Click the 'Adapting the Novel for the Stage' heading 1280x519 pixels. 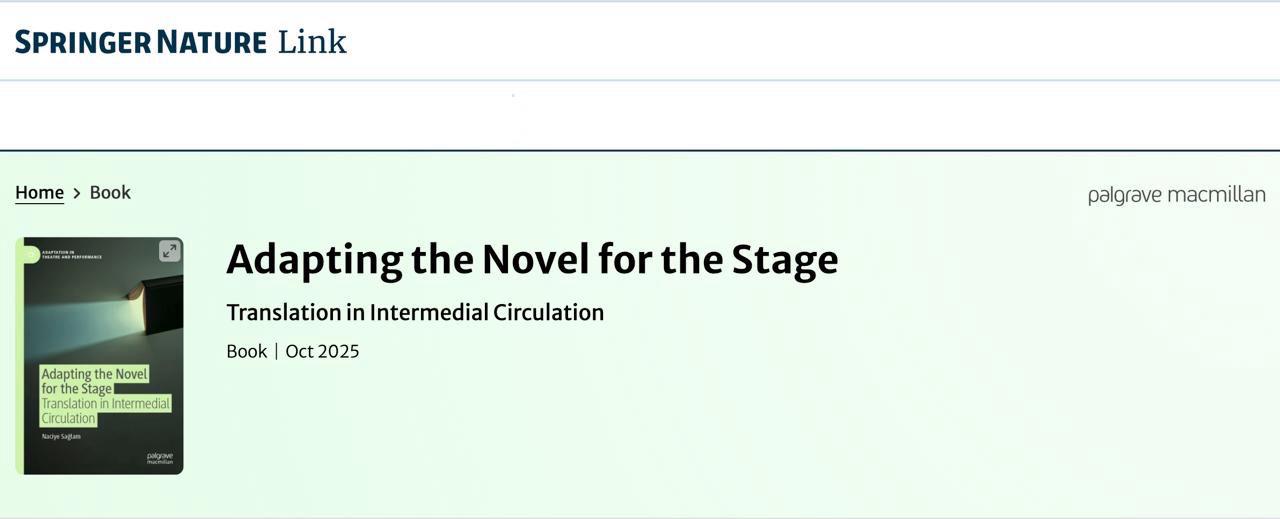click(532, 259)
